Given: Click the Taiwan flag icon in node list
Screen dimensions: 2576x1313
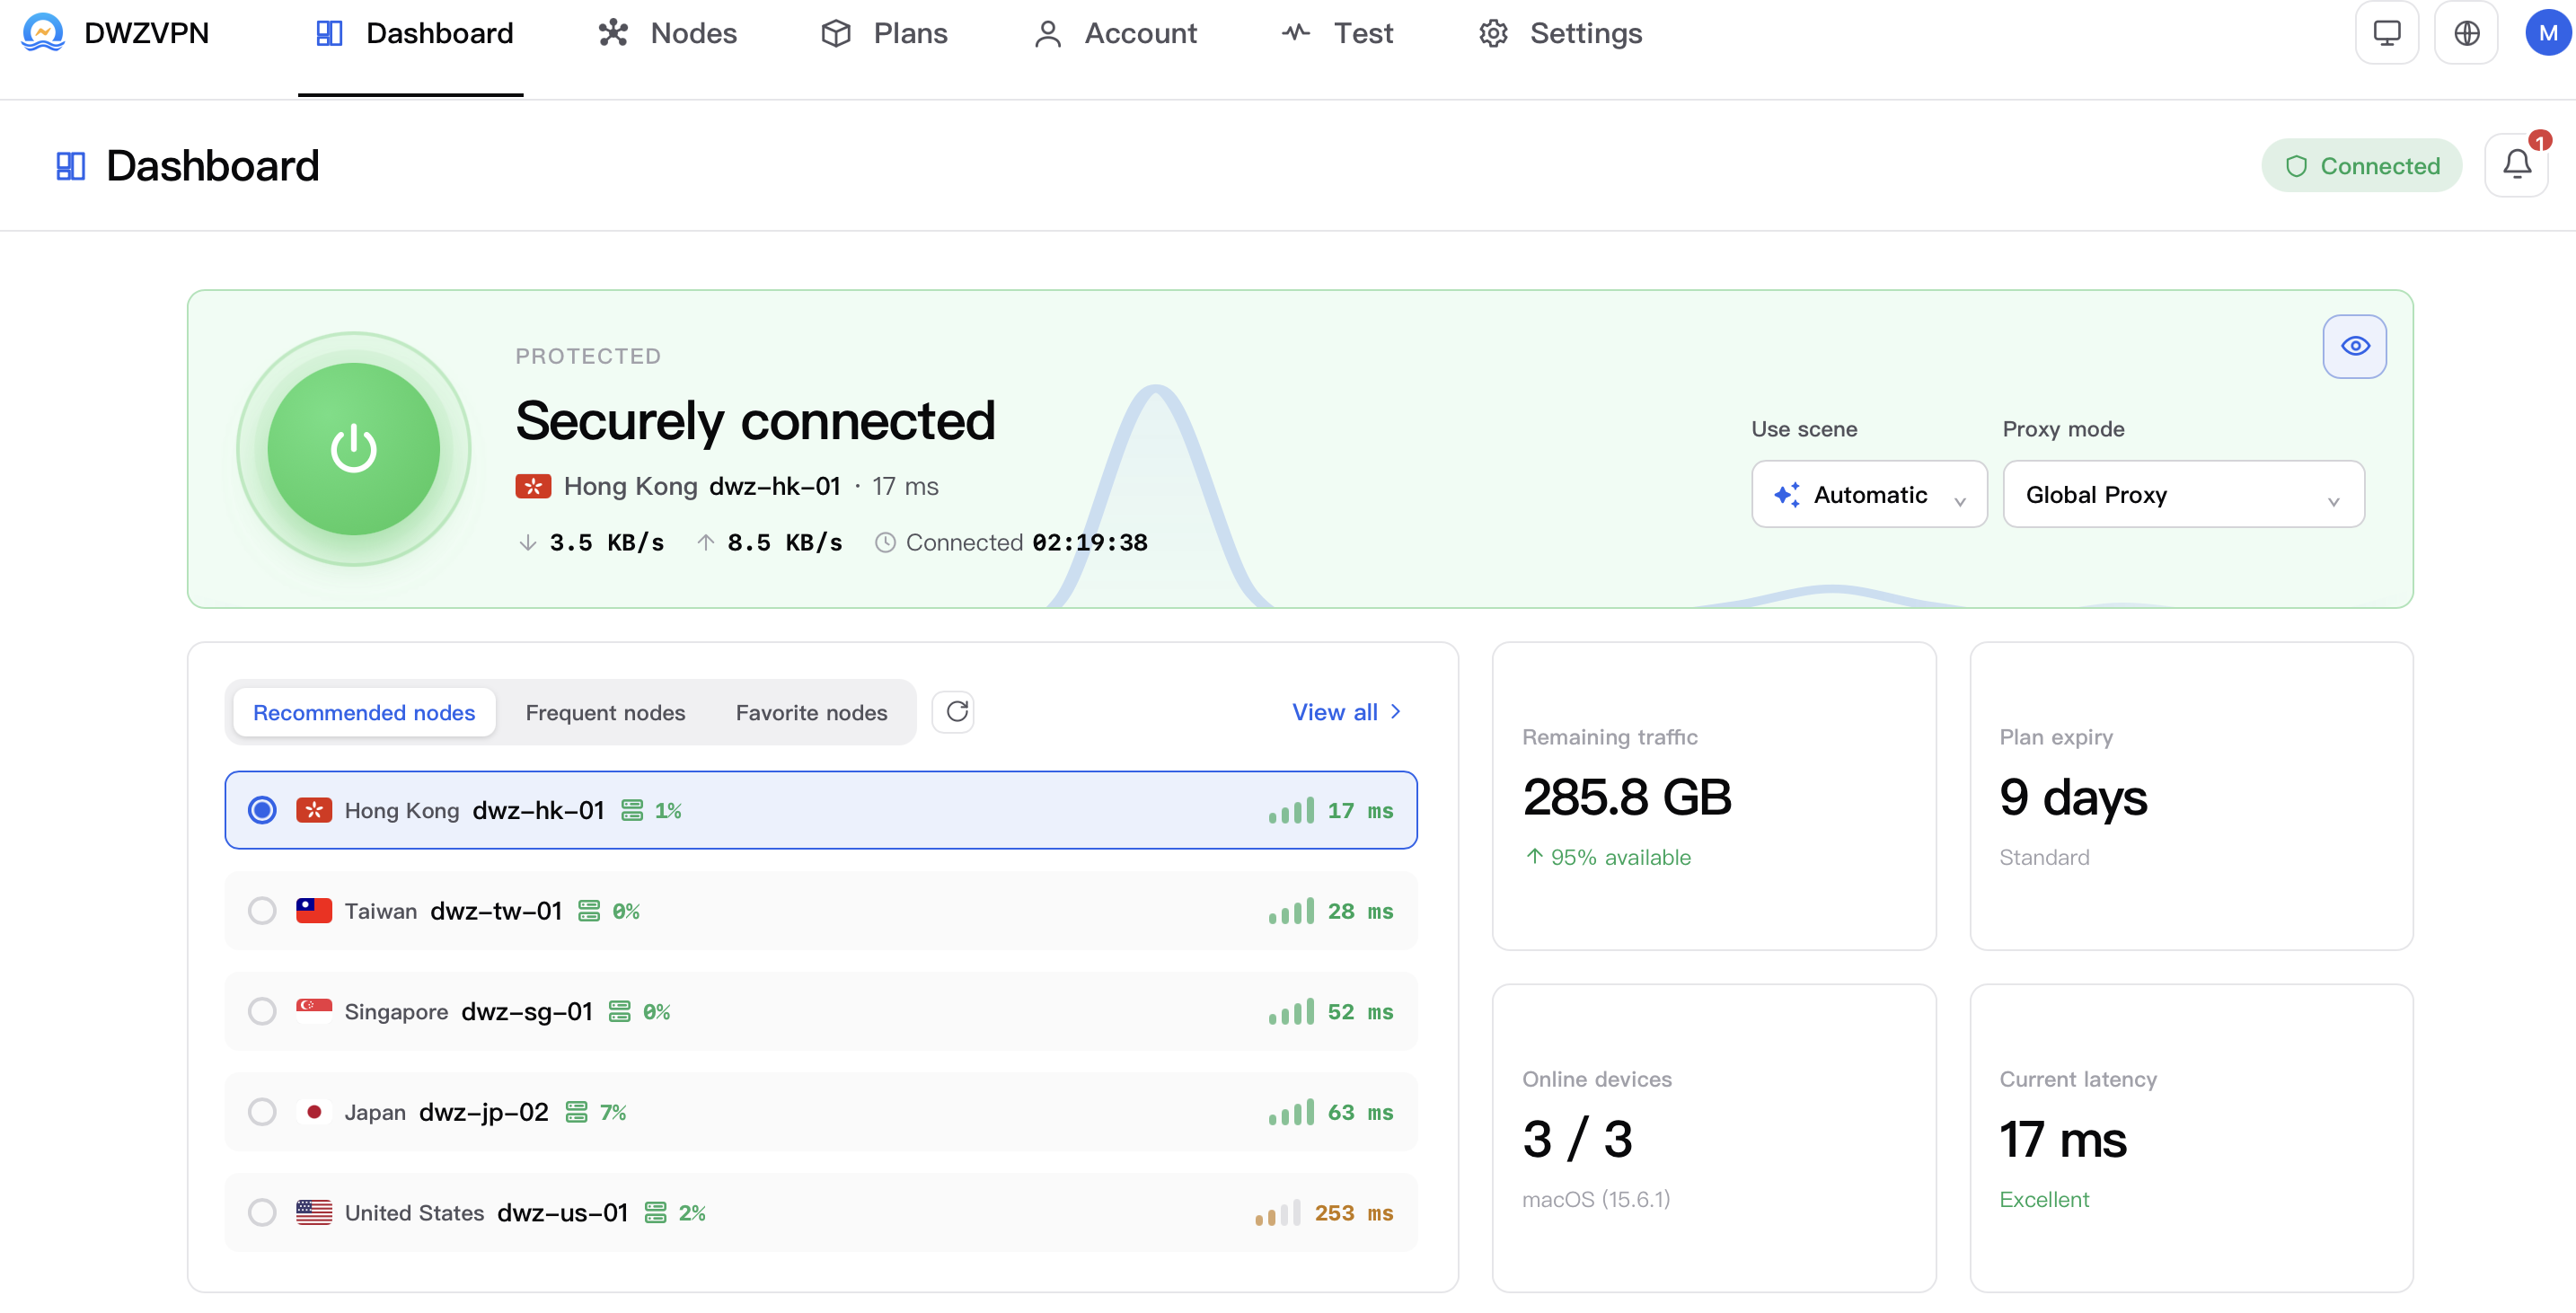Looking at the screenshot, I should pos(313,910).
